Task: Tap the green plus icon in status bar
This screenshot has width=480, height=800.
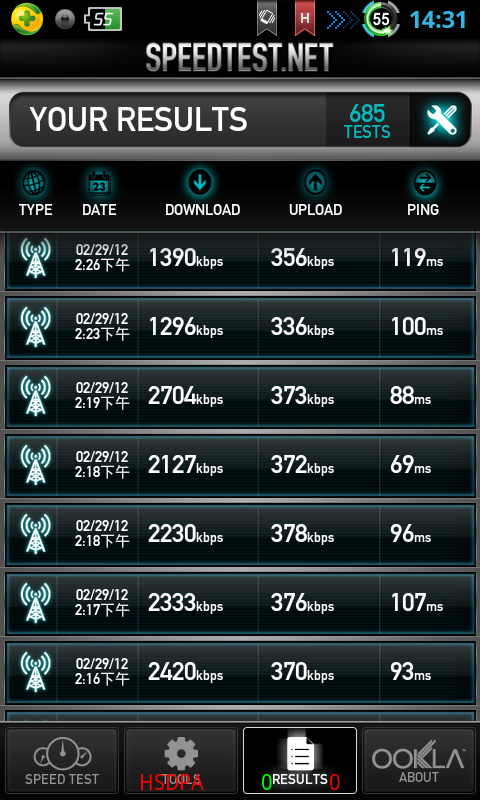Action: pyautogui.click(x=27, y=19)
